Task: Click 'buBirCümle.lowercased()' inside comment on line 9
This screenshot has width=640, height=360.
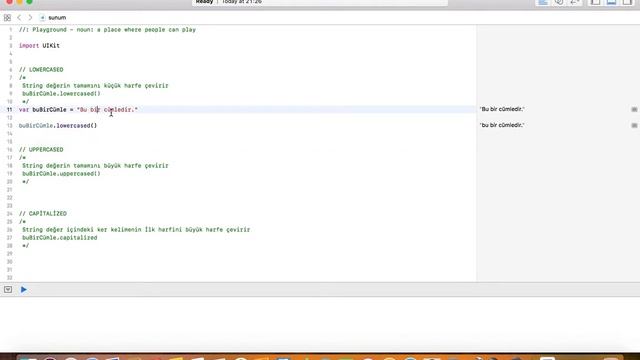Action: 61,94
